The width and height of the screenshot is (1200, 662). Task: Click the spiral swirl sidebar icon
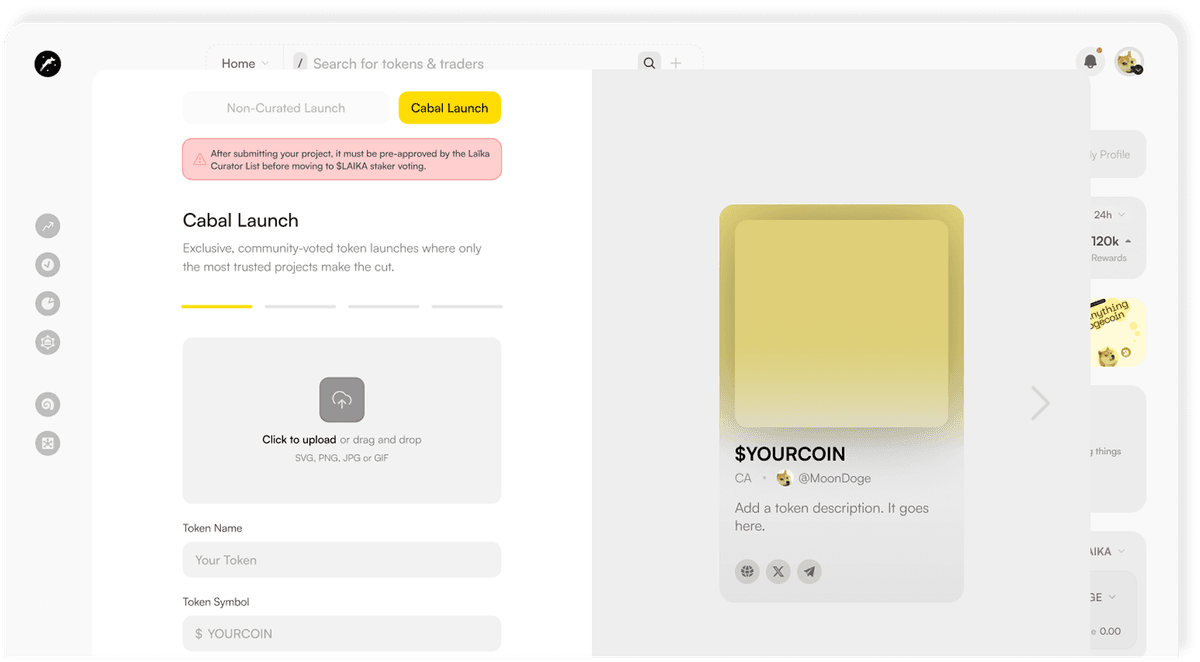click(48, 404)
